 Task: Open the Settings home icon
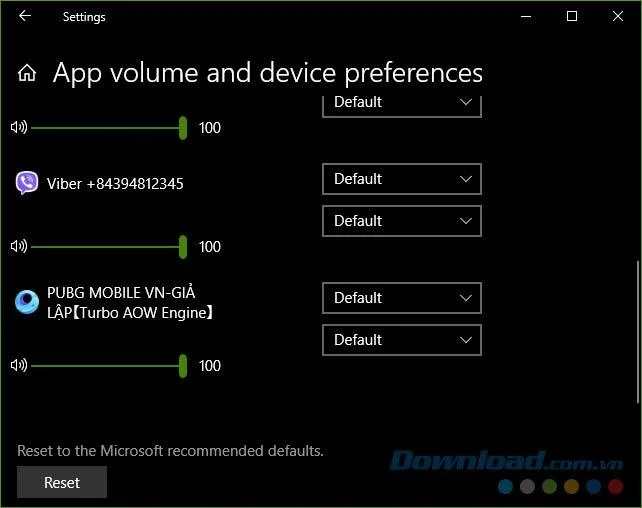coord(27,73)
